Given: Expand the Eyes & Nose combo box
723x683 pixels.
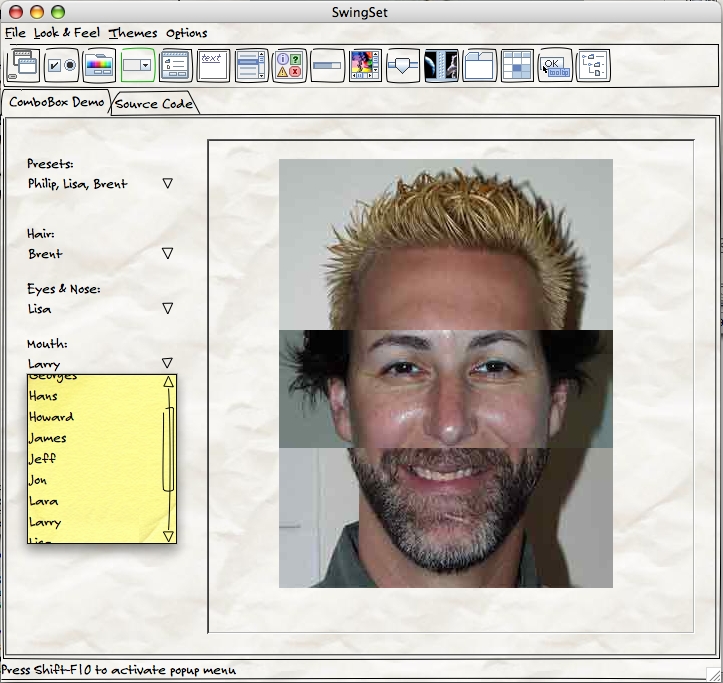Looking at the screenshot, I should coord(167,309).
